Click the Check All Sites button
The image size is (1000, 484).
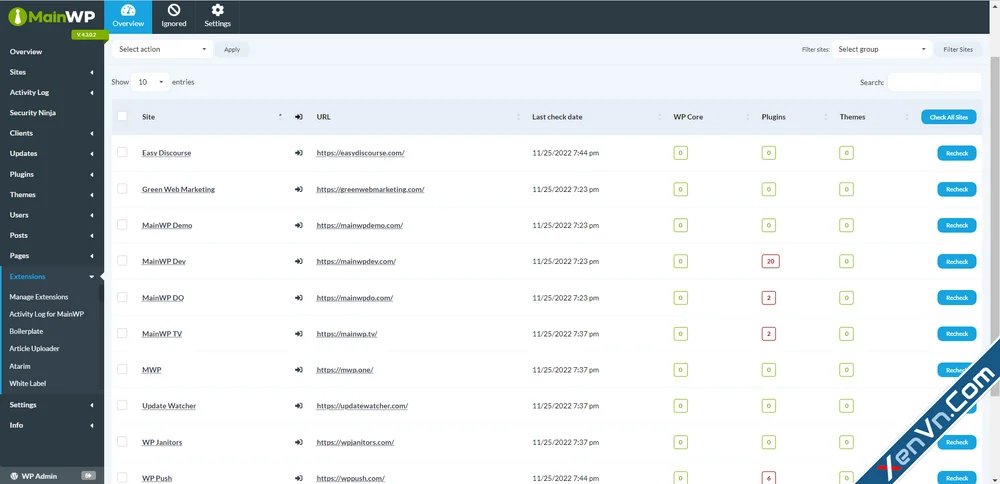[948, 117]
